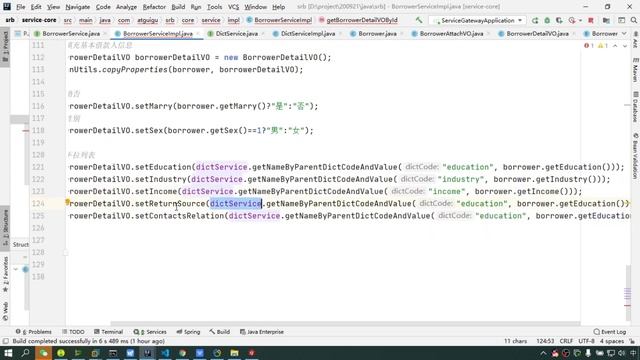Viewport: 640px width, 360px height.
Task: Go to previous highlighted error arrow
Action: [x=615, y=46]
